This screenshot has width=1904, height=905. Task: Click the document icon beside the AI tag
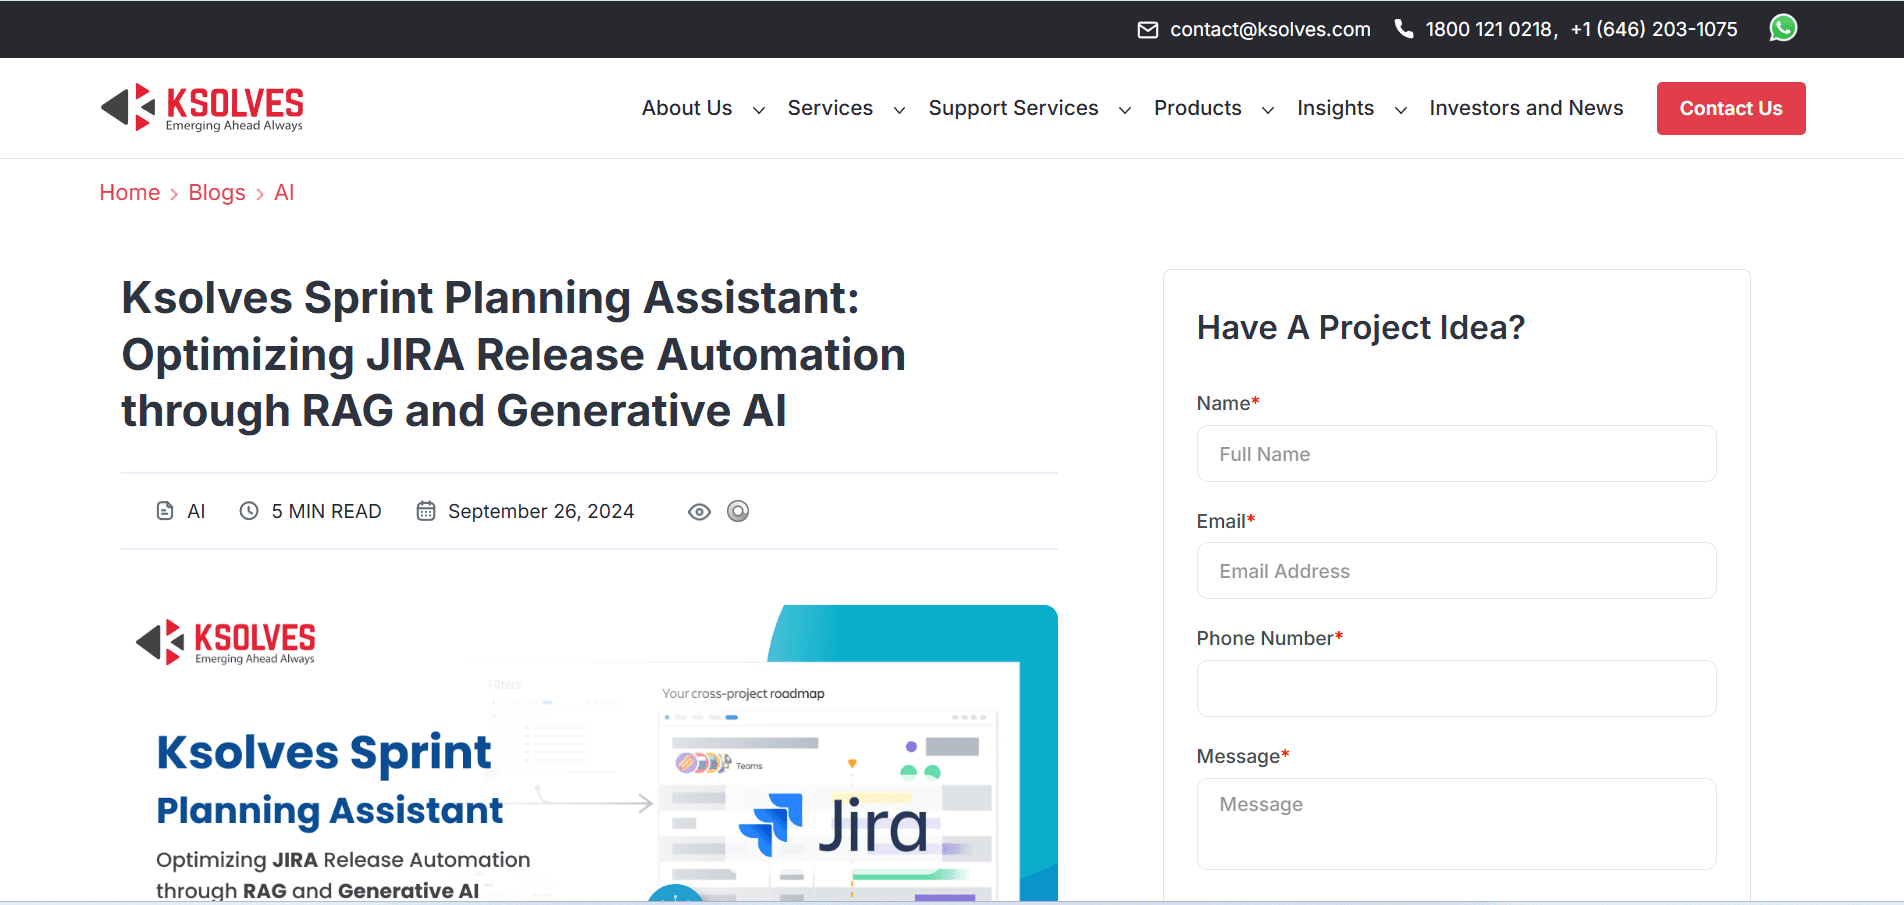click(x=165, y=510)
